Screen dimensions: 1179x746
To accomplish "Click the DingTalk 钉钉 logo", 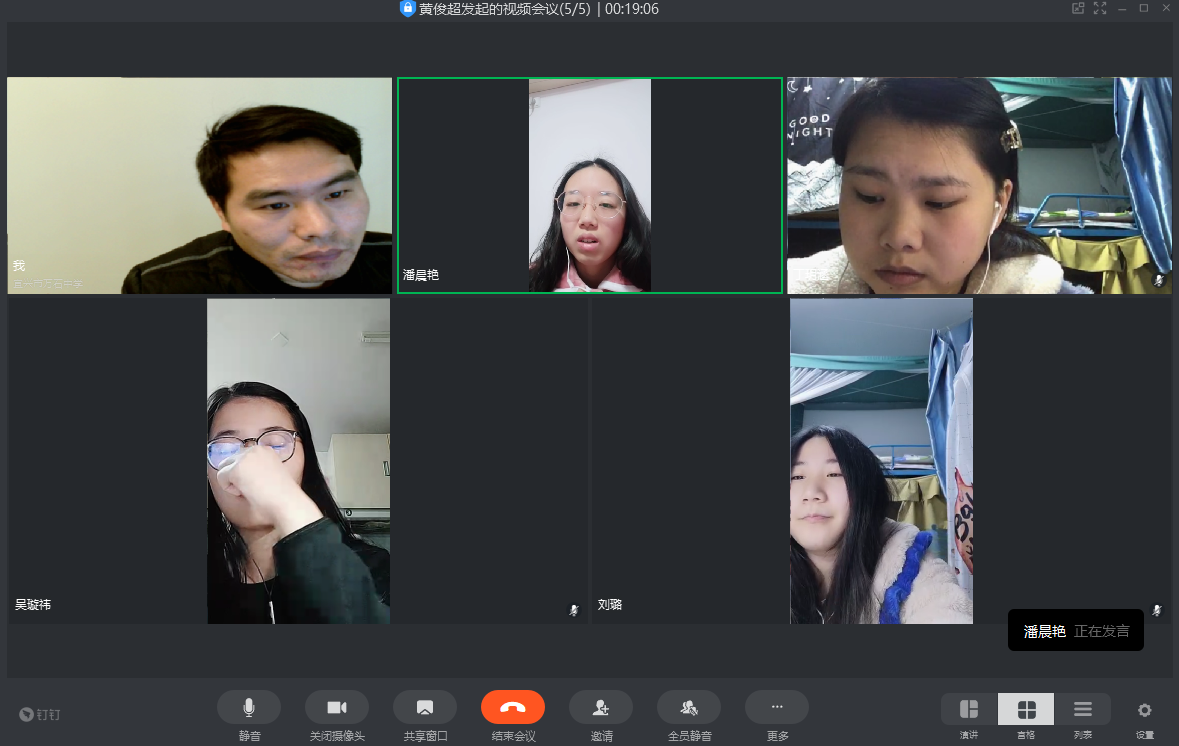I will click(40, 714).
